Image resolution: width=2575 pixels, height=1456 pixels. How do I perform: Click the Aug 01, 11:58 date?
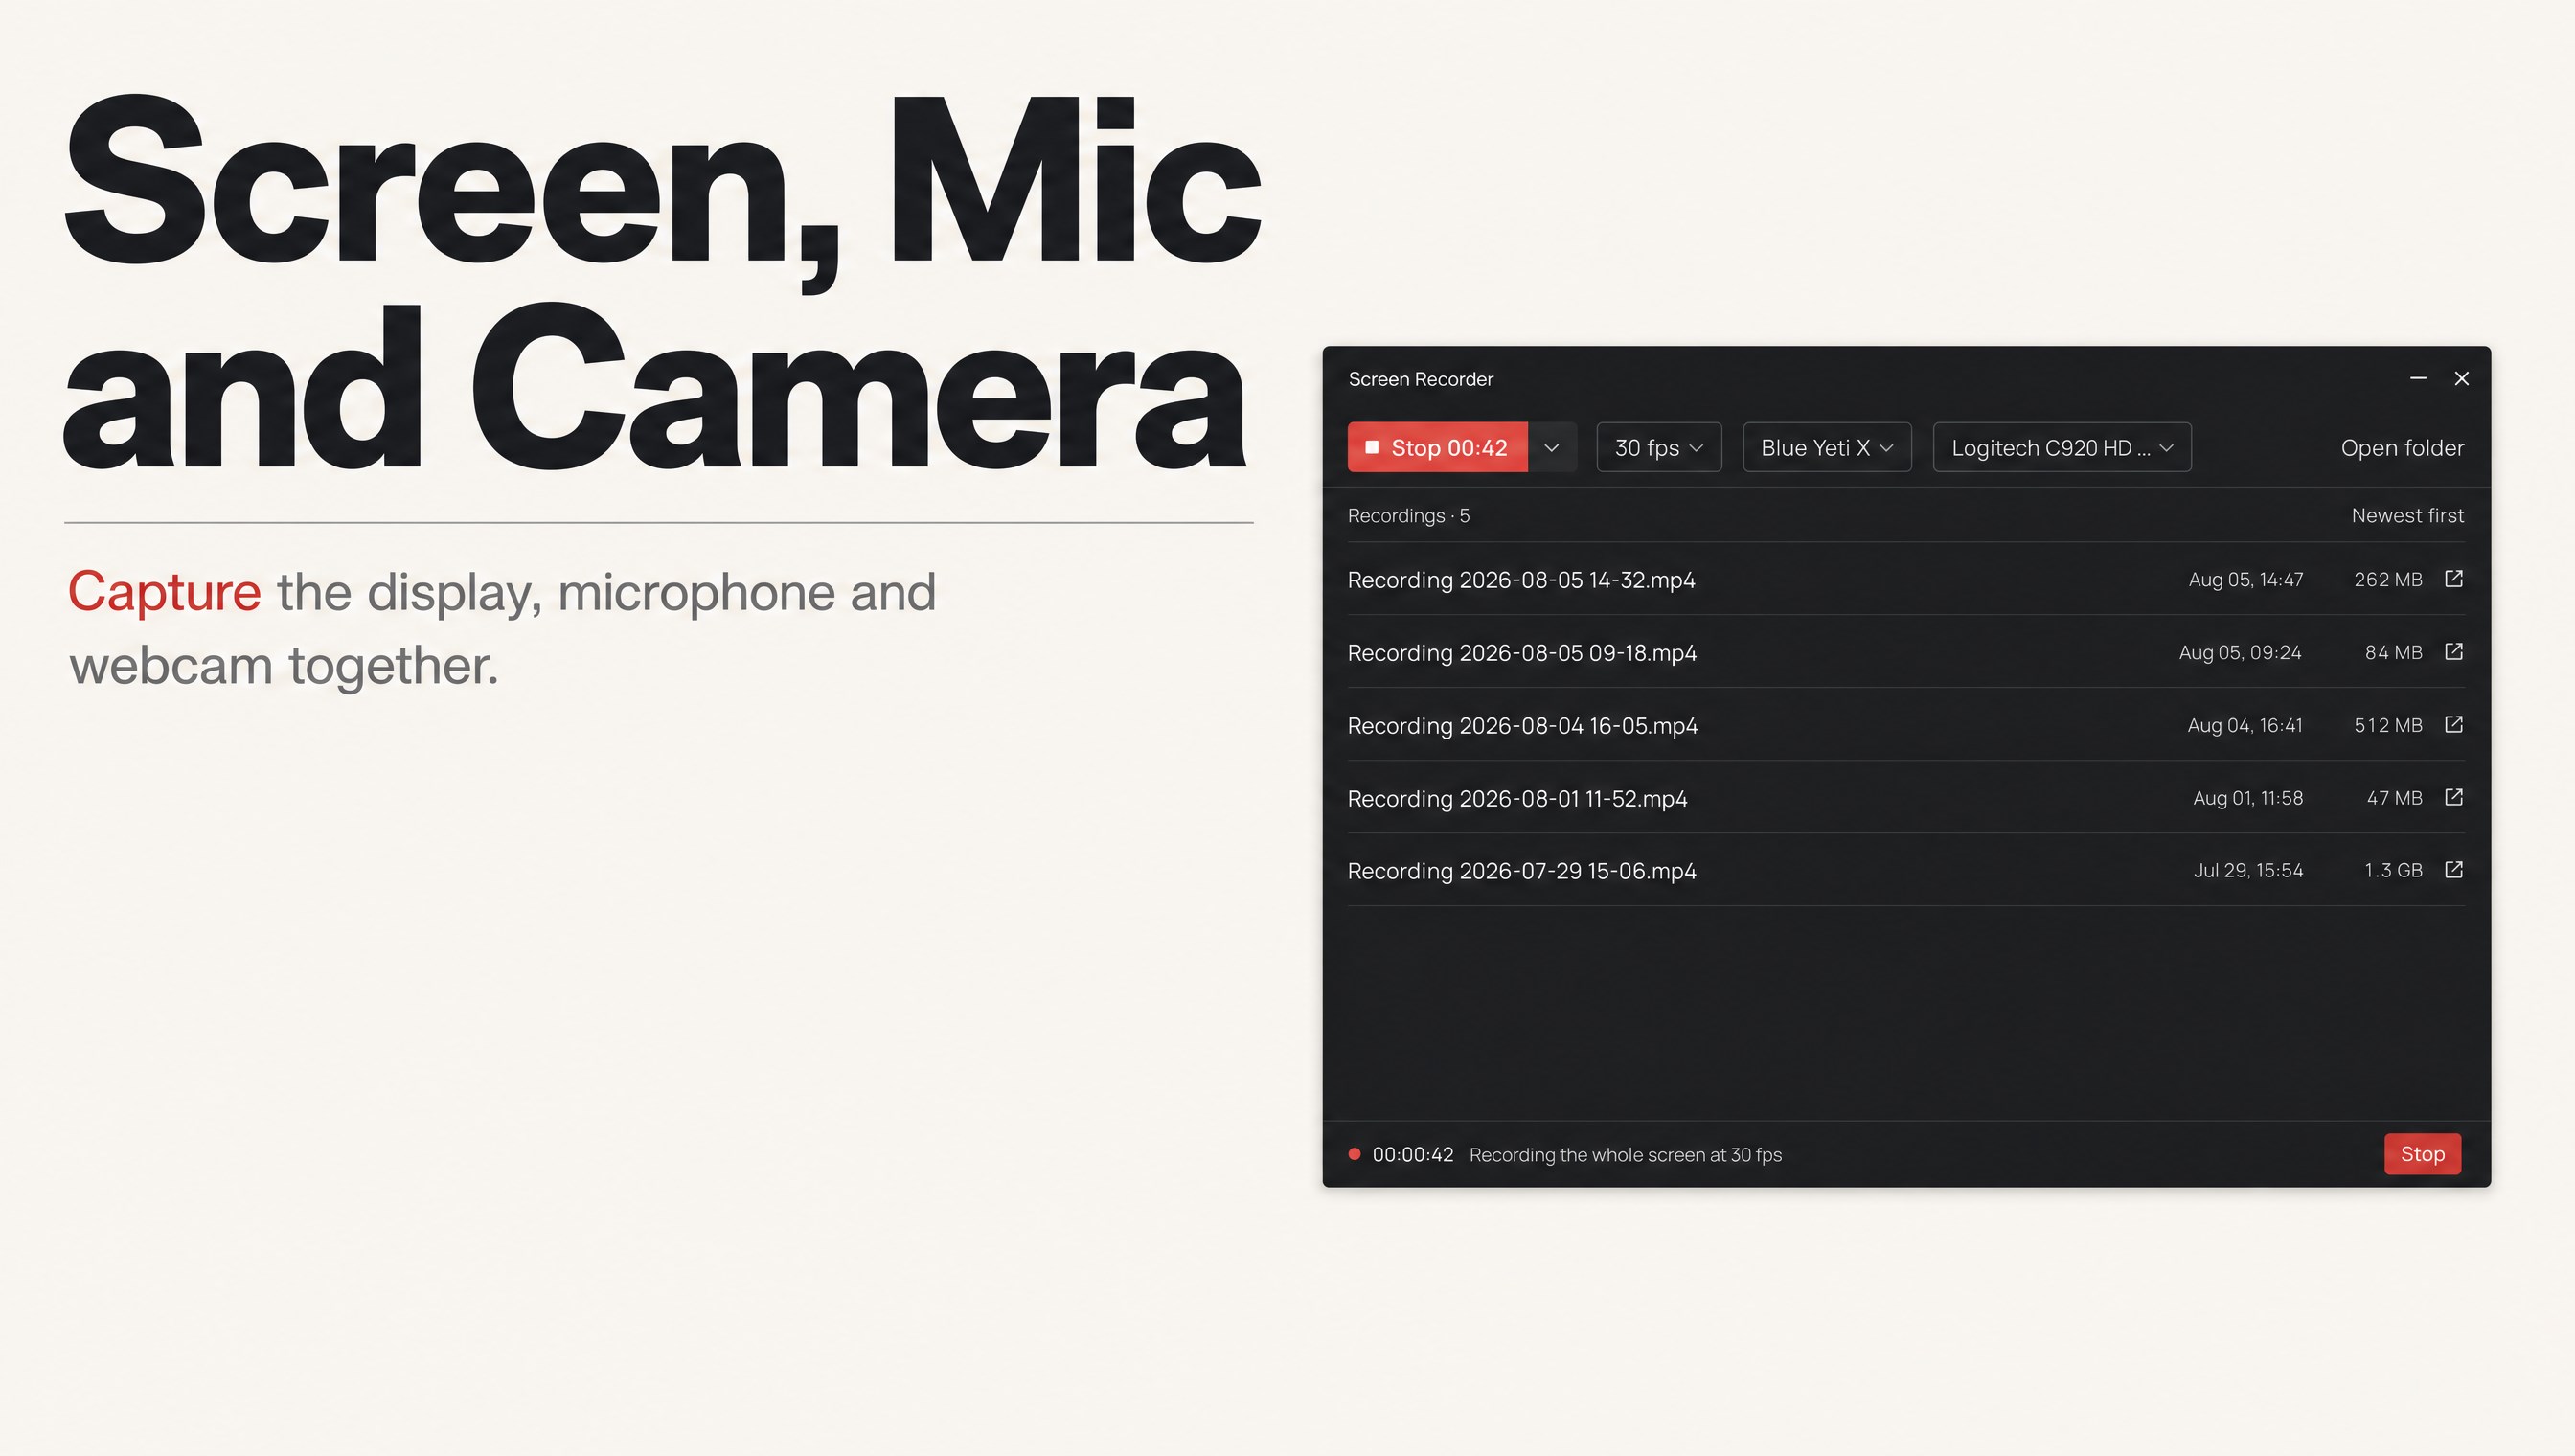coord(2248,798)
